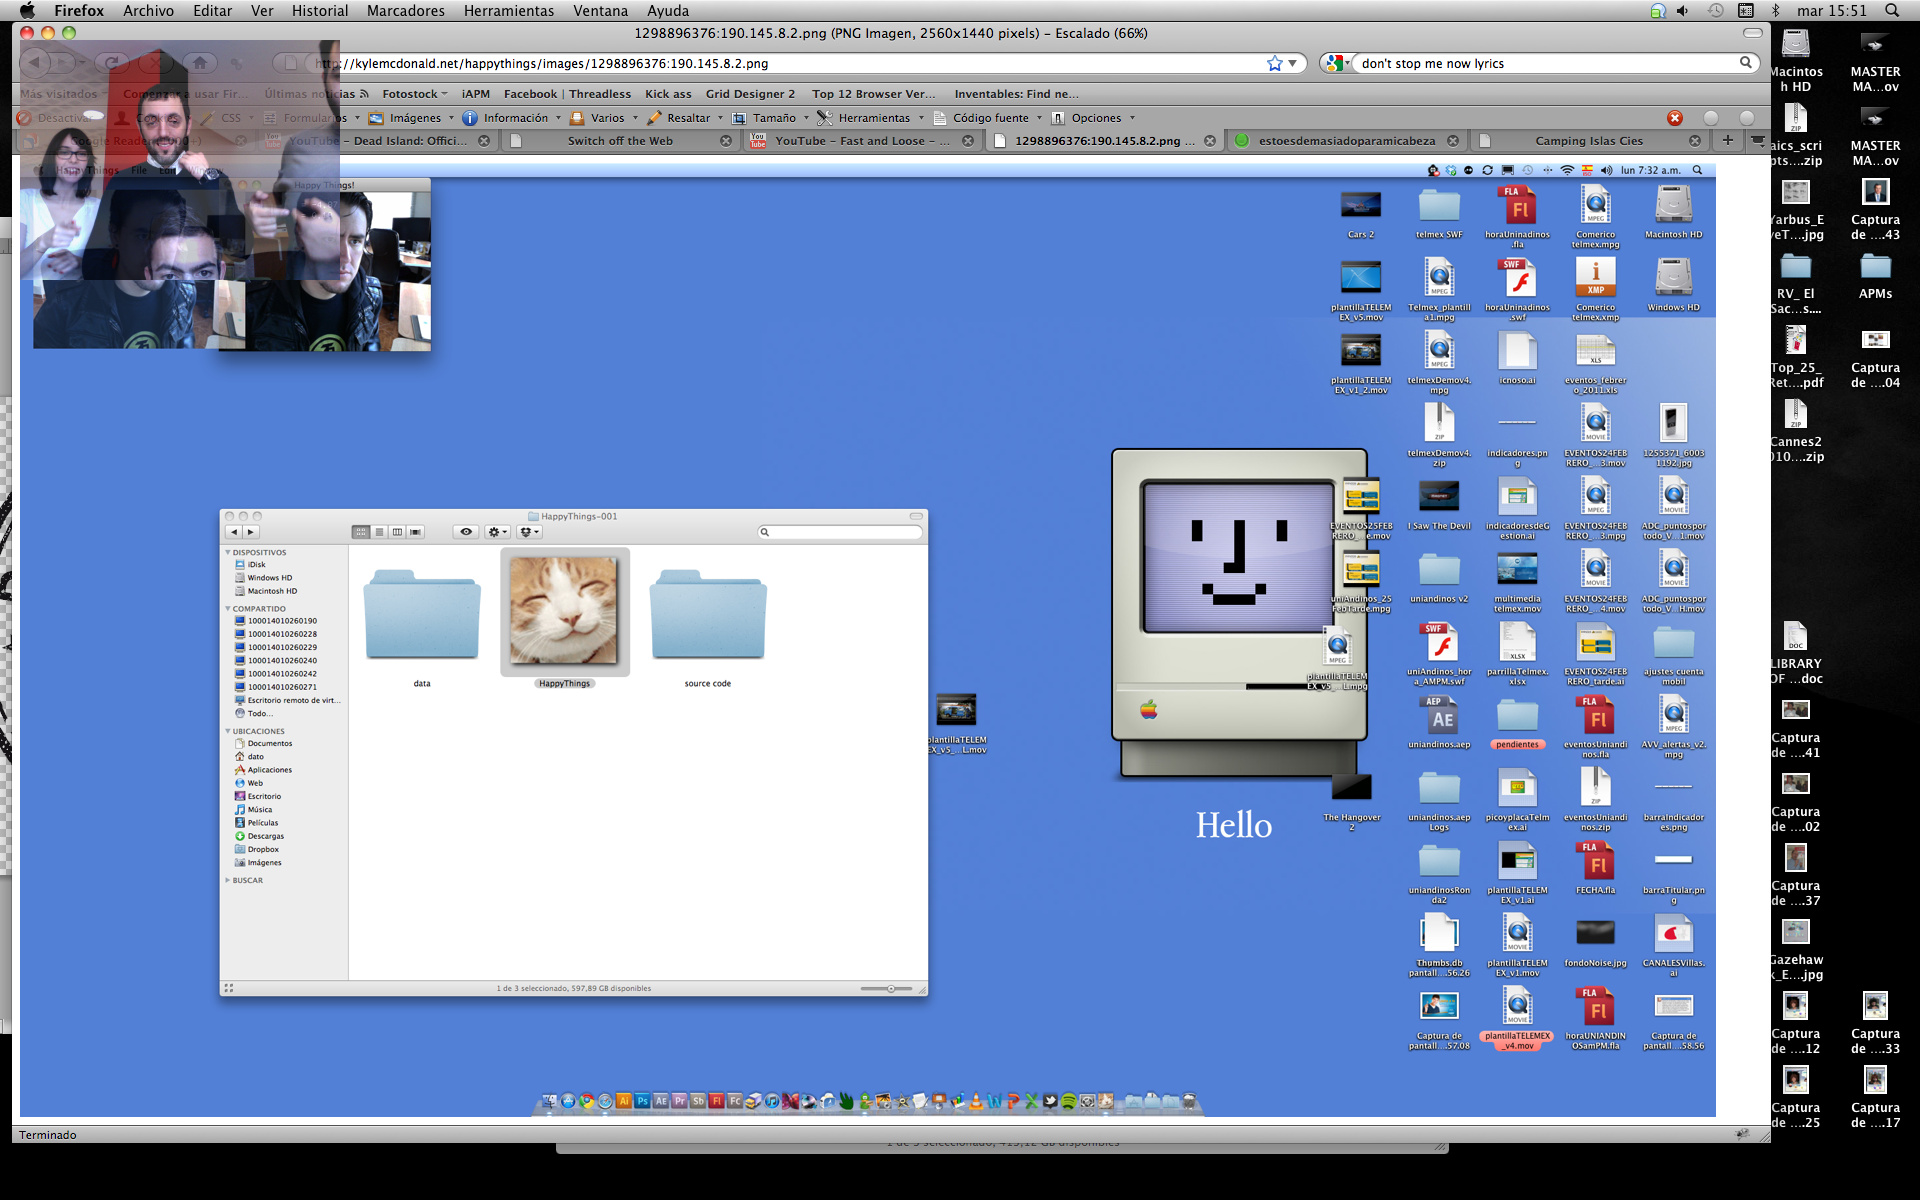Image resolution: width=1920 pixels, height=1200 pixels.
Task: Select the APMs folder on the desktop
Action: 1875,268
